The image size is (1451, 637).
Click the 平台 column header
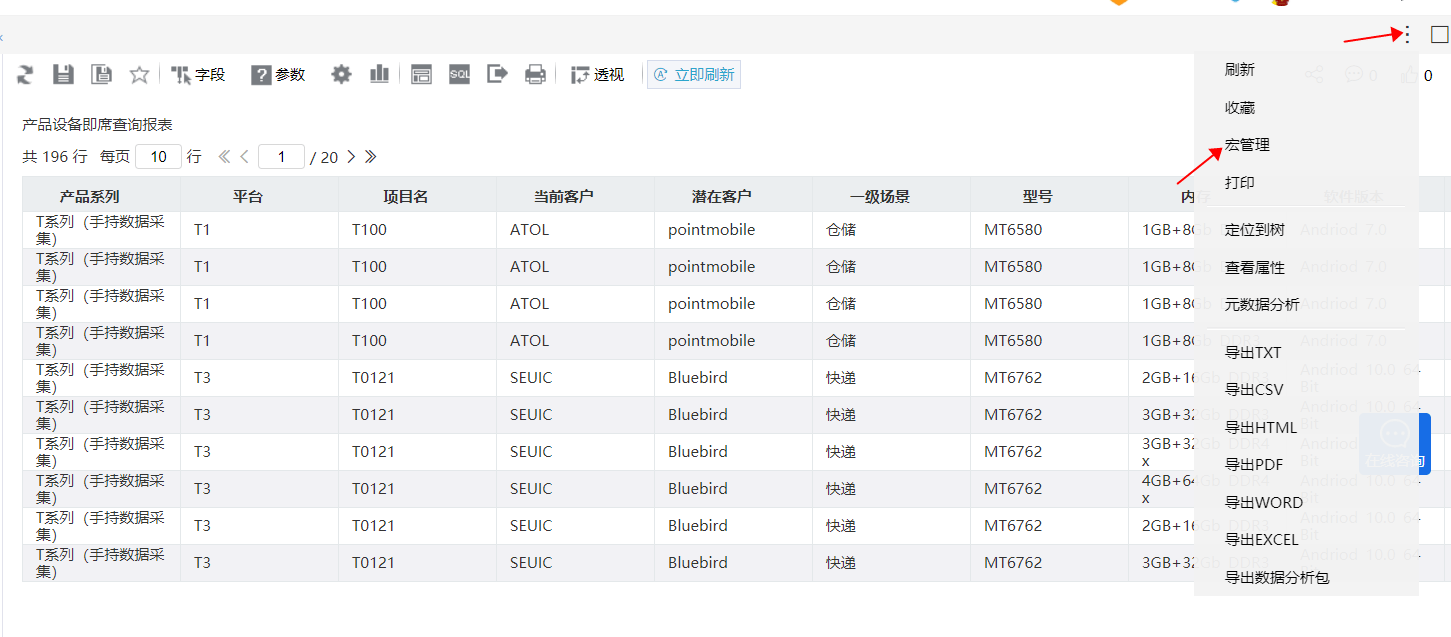point(259,196)
